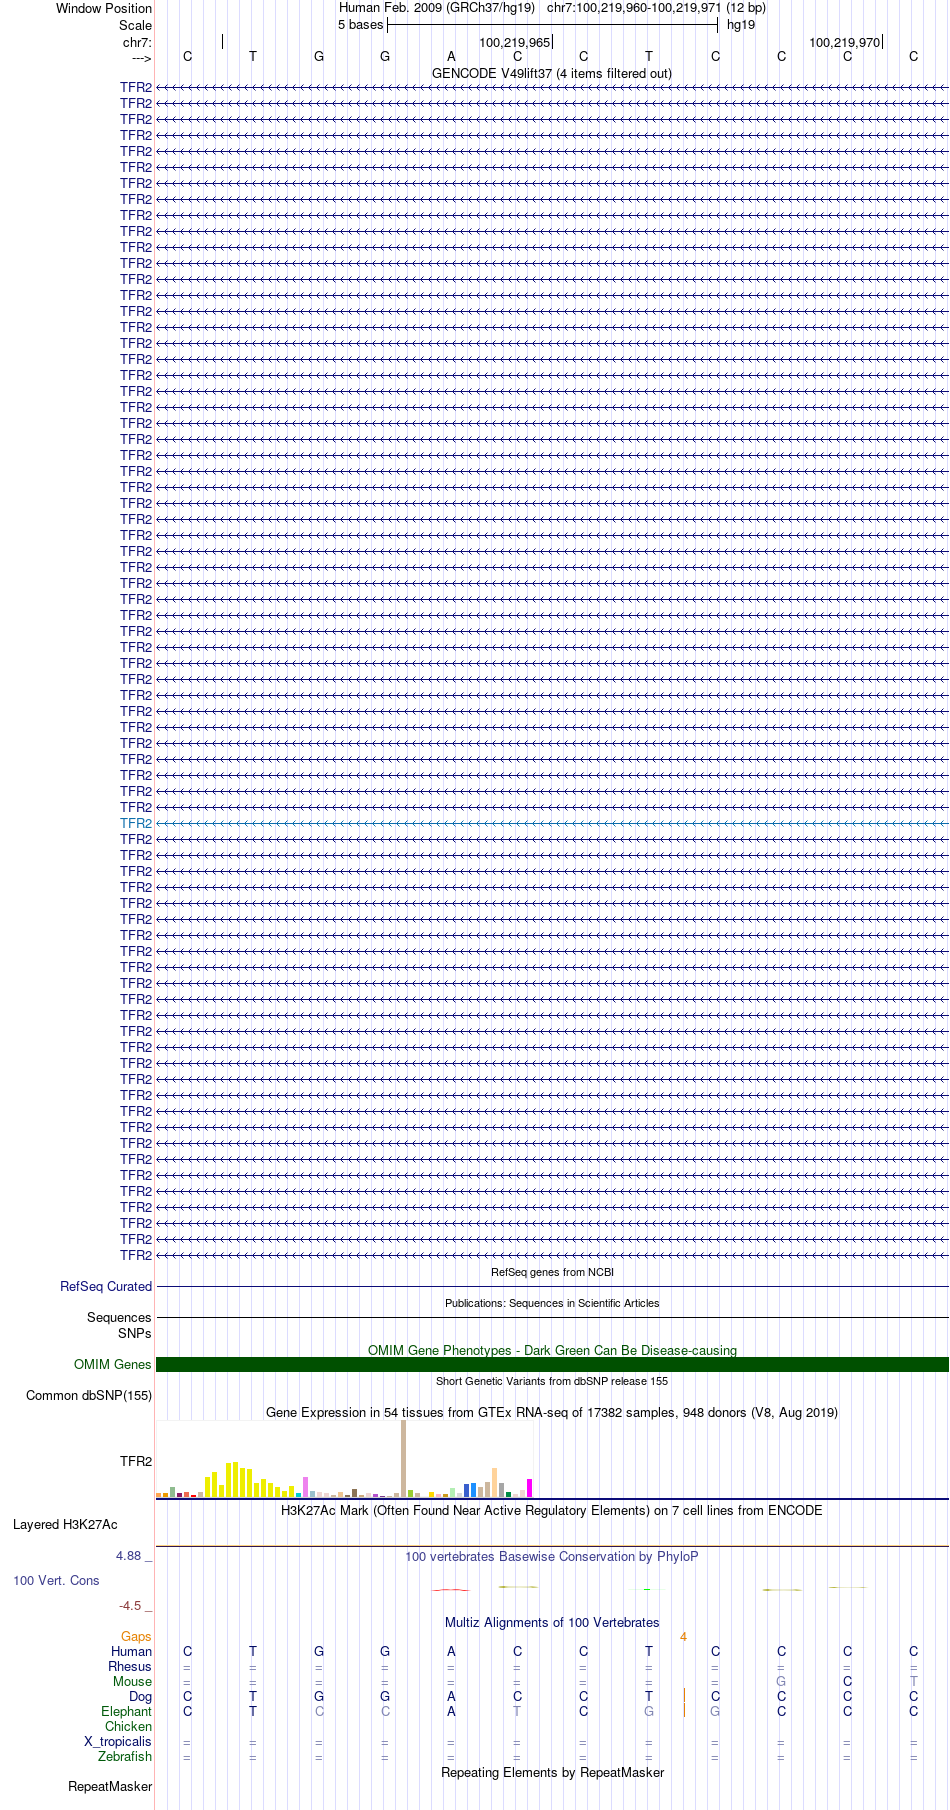Image resolution: width=950 pixels, height=1810 pixels.
Task: Click the -4.5 lower conservation scale value
Action: point(130,1606)
